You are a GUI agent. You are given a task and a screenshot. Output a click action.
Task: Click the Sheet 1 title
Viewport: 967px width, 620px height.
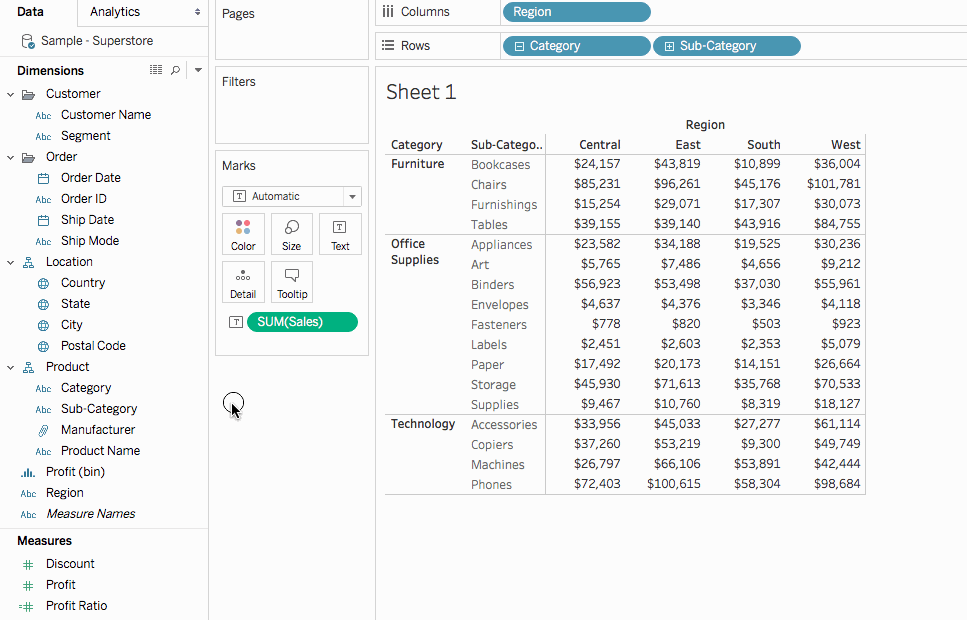pyautogui.click(x=421, y=89)
